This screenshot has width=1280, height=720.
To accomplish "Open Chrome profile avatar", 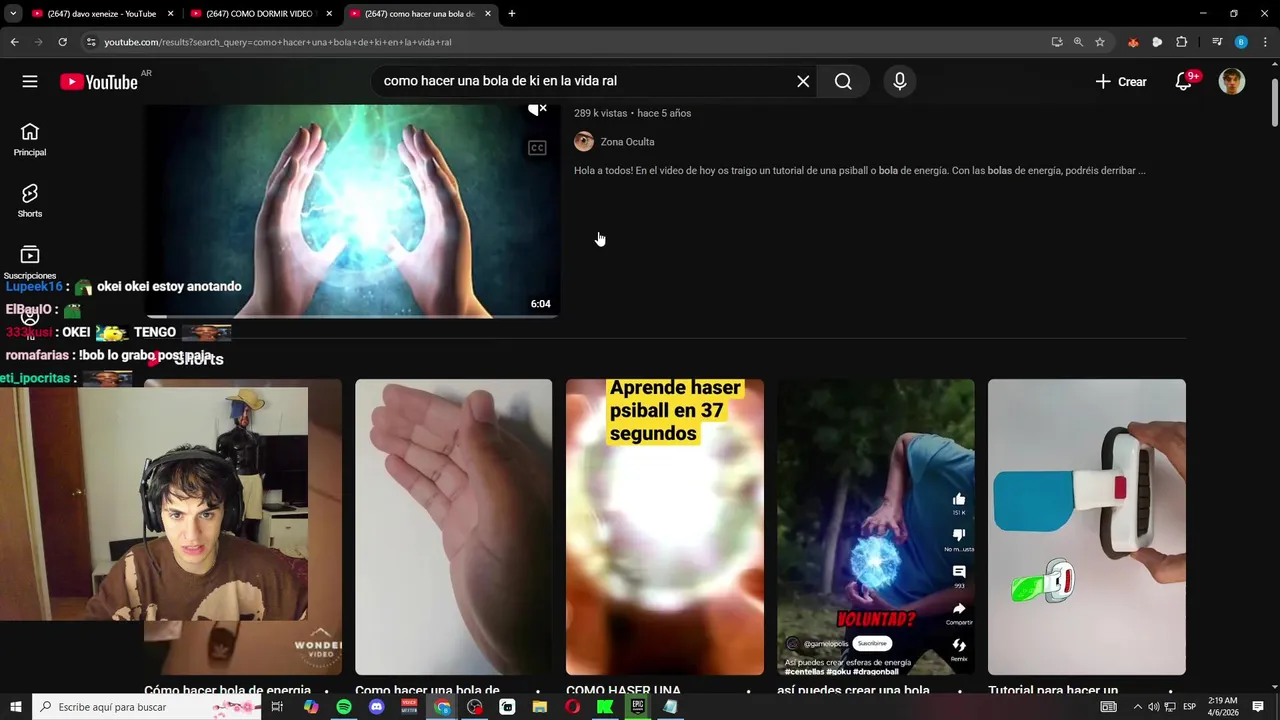I will point(1241,42).
